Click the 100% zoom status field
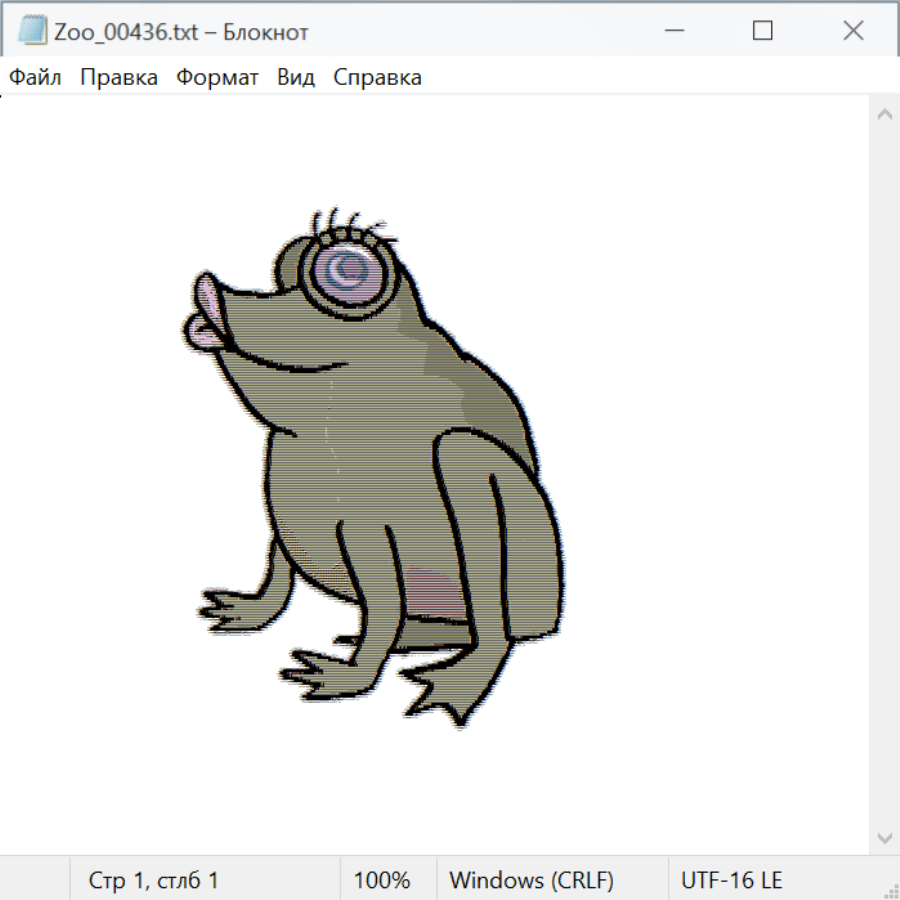Viewport: 900px width, 900px height. (x=382, y=880)
